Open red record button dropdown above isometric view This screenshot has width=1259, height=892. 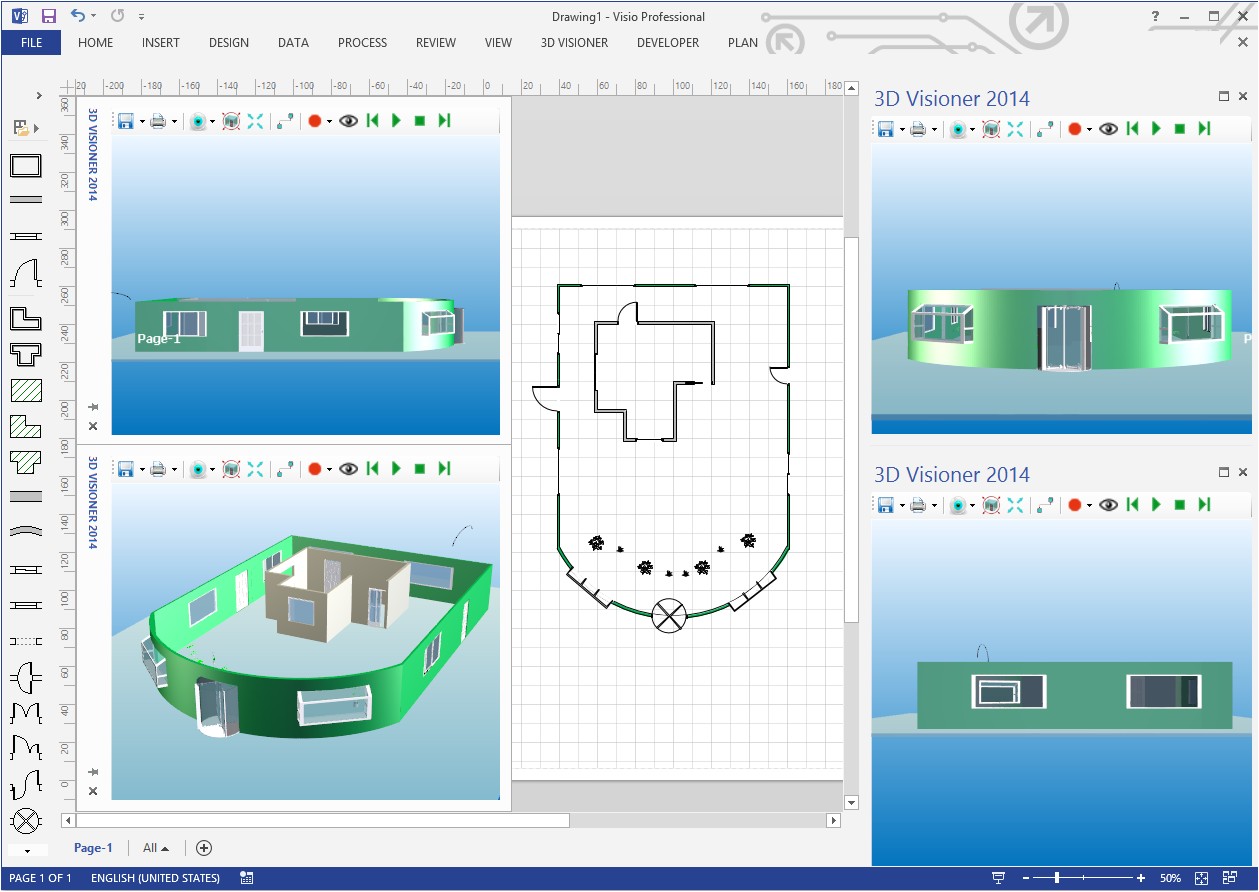pos(329,470)
